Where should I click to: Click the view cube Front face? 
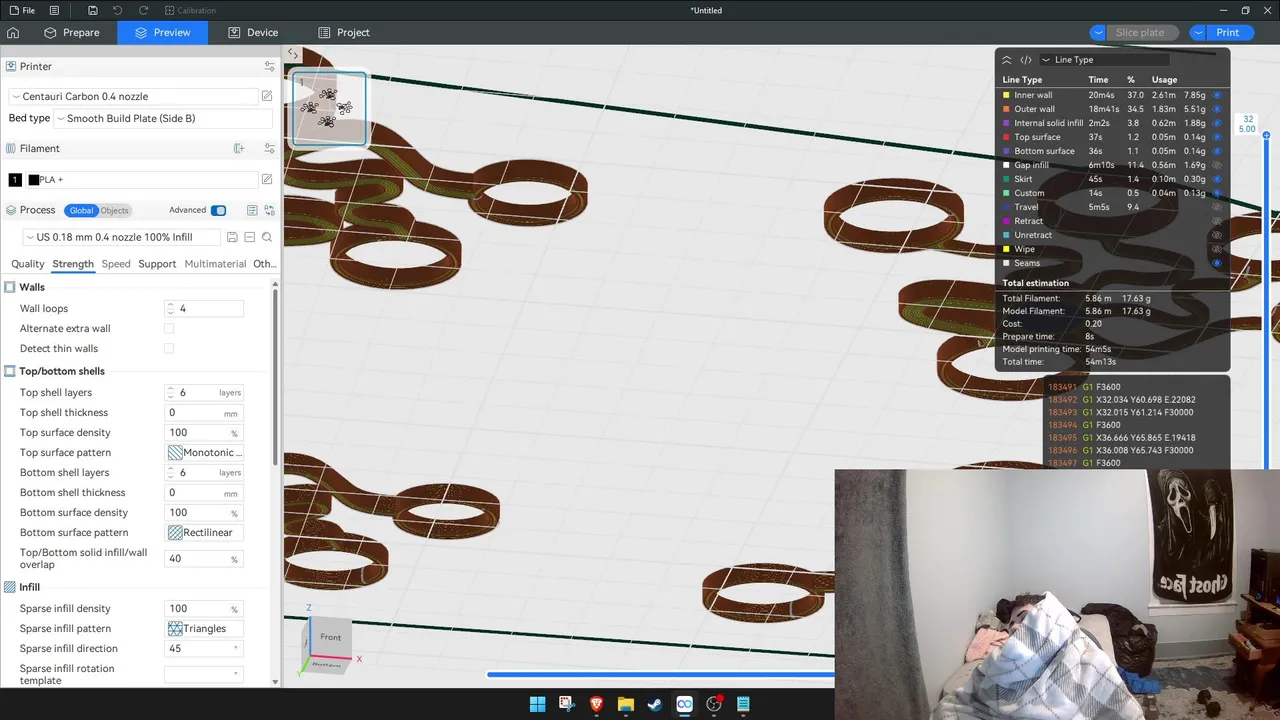(330, 637)
